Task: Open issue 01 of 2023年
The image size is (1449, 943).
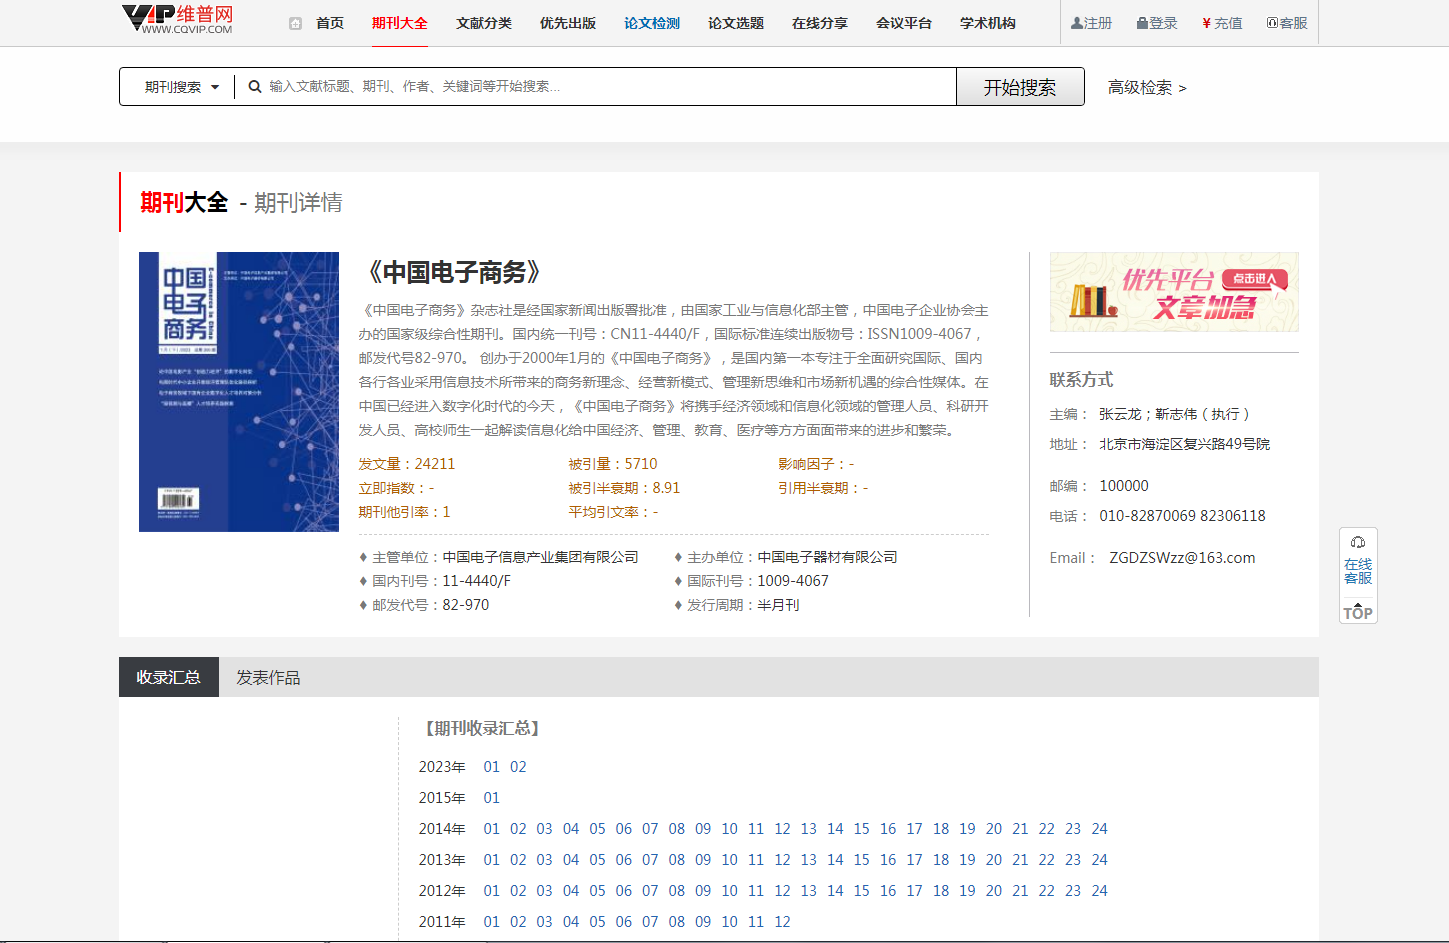Action: point(491,767)
